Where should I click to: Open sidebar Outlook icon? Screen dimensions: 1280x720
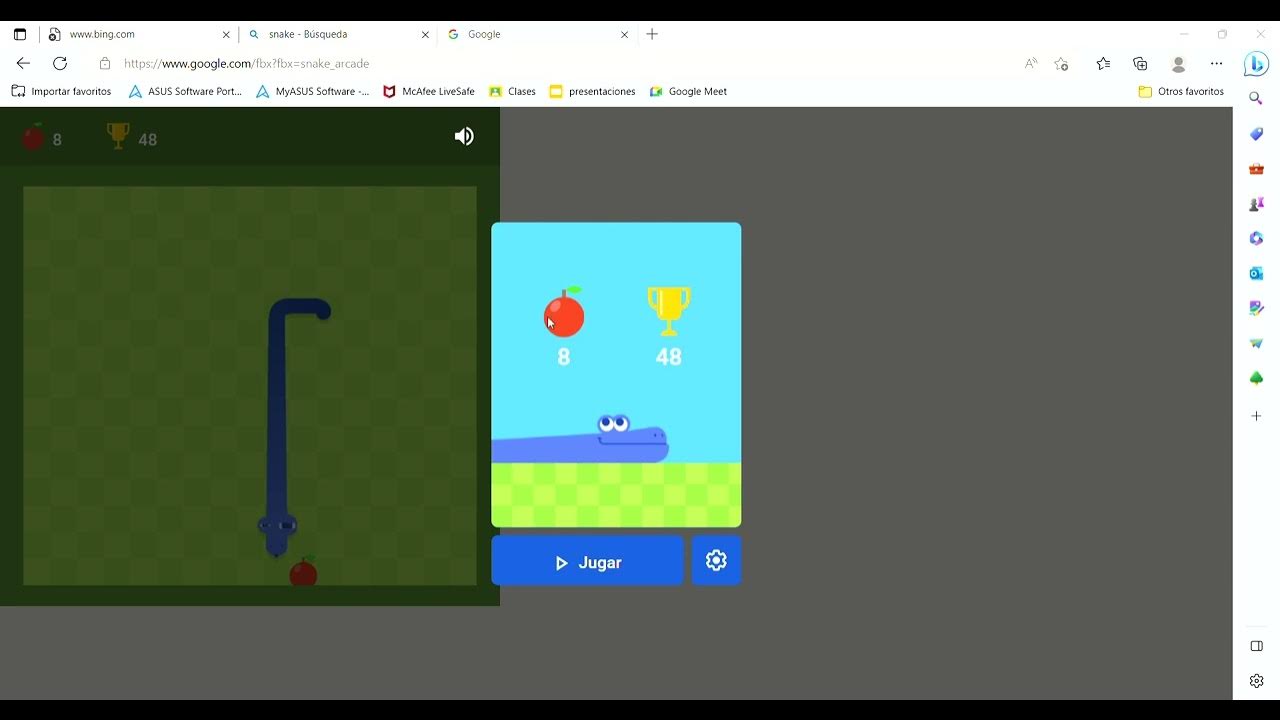[x=1256, y=273]
